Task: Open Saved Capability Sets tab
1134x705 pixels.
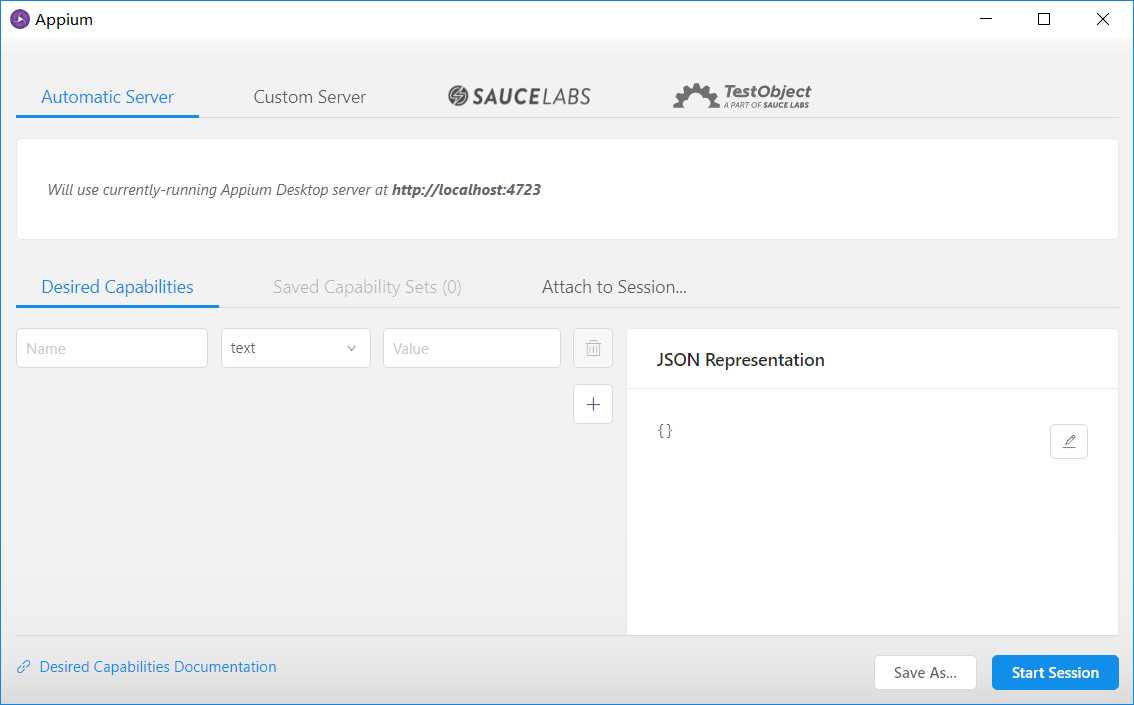Action: (x=367, y=287)
